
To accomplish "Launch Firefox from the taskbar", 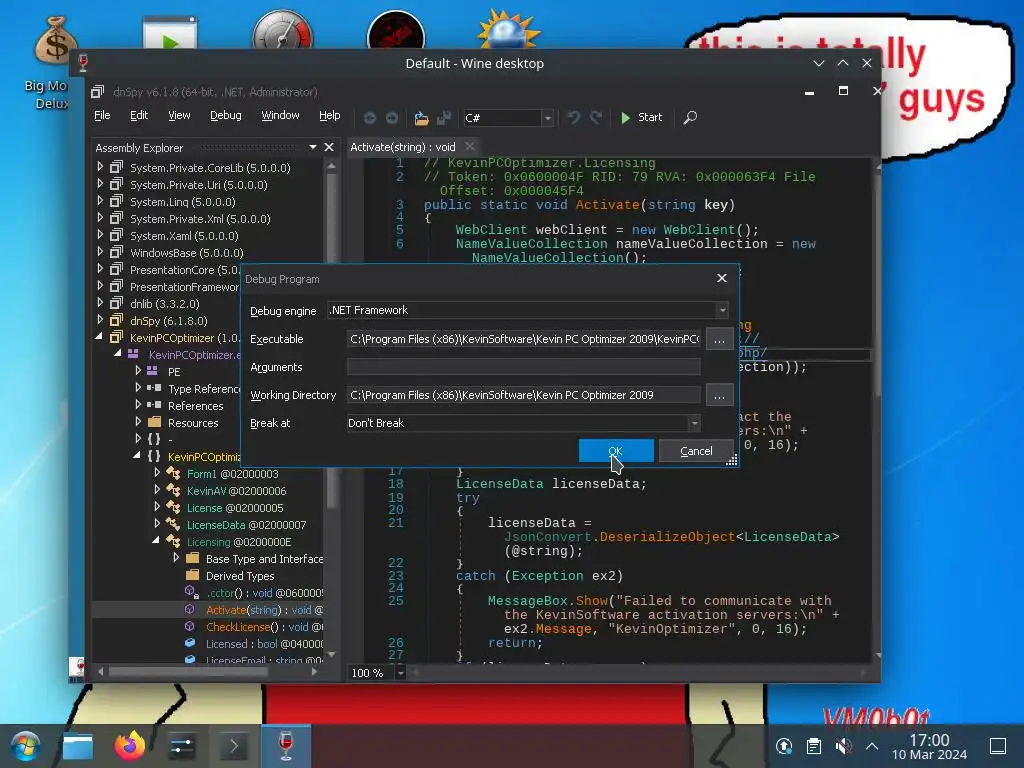I will 129,746.
